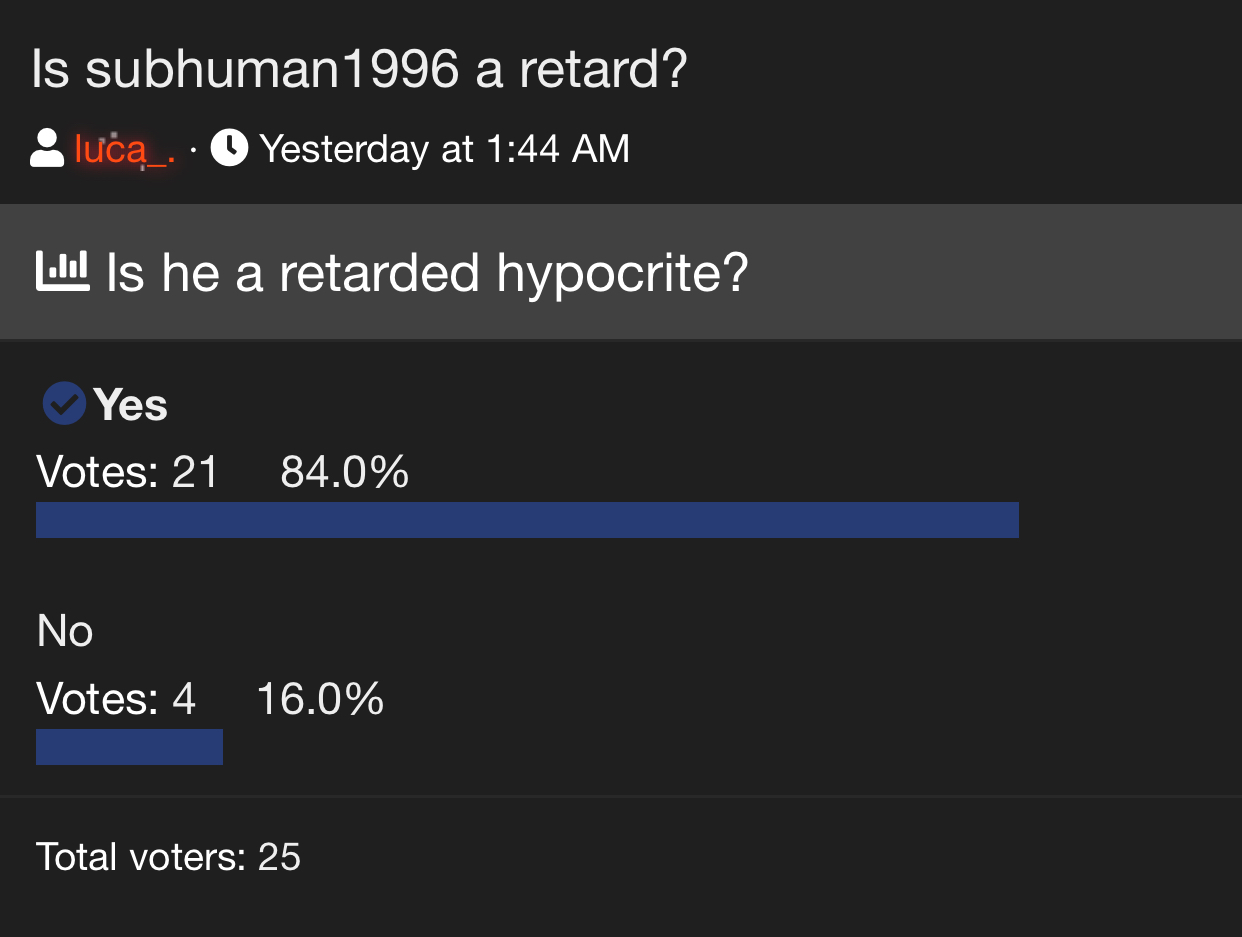Click the poll bar-chart icon
Screen dimensions: 1242x937
coord(63,271)
